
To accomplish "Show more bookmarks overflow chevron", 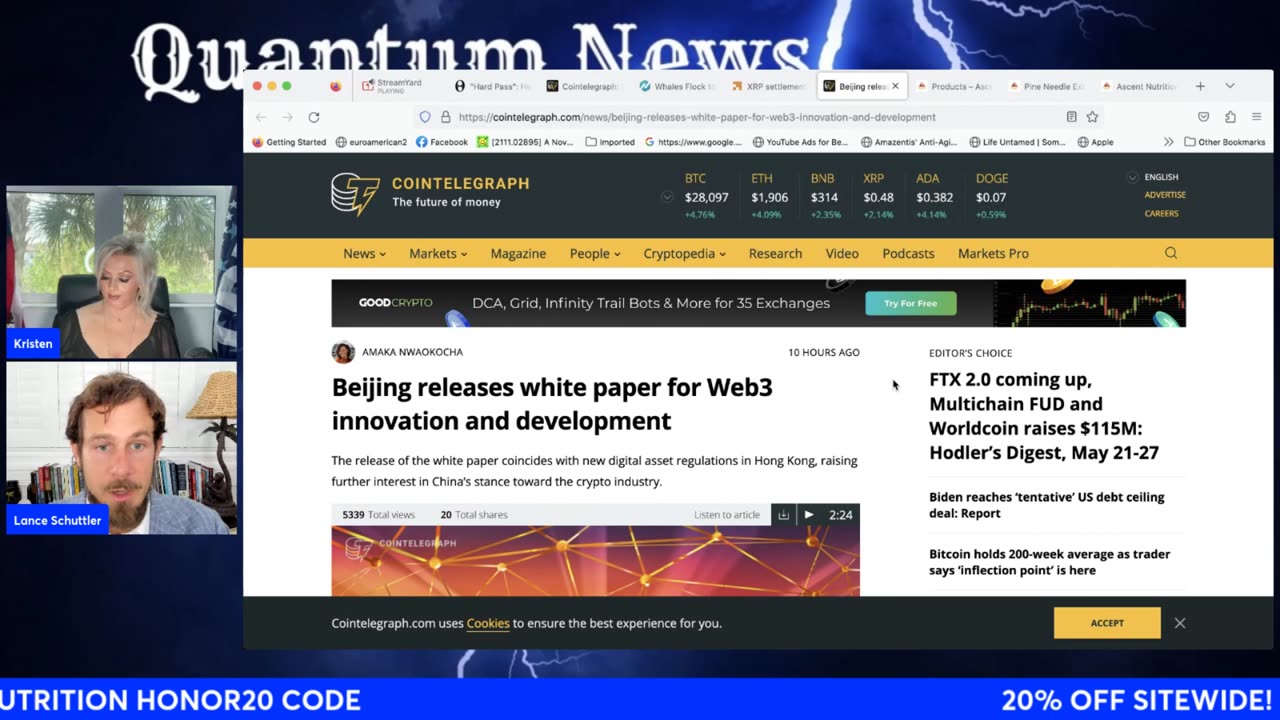I will 1168,142.
